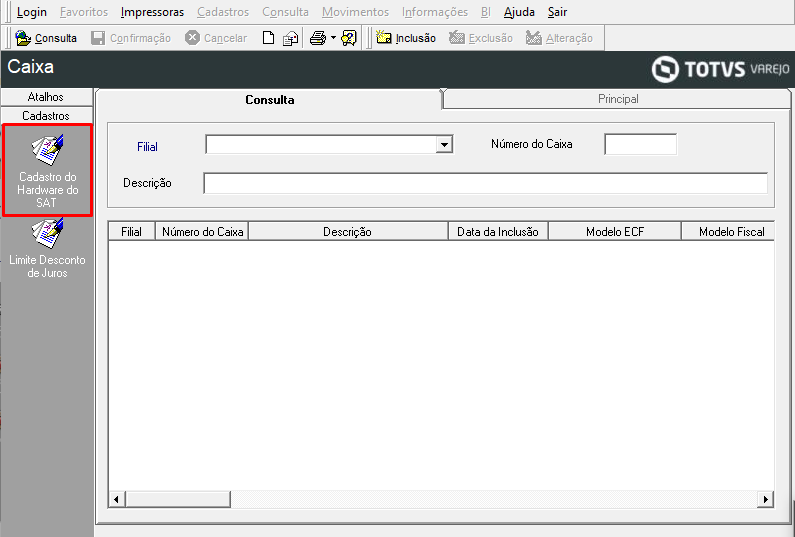The image size is (795, 537).
Task: Expand the Filial dropdown arrow
Action: tap(444, 145)
